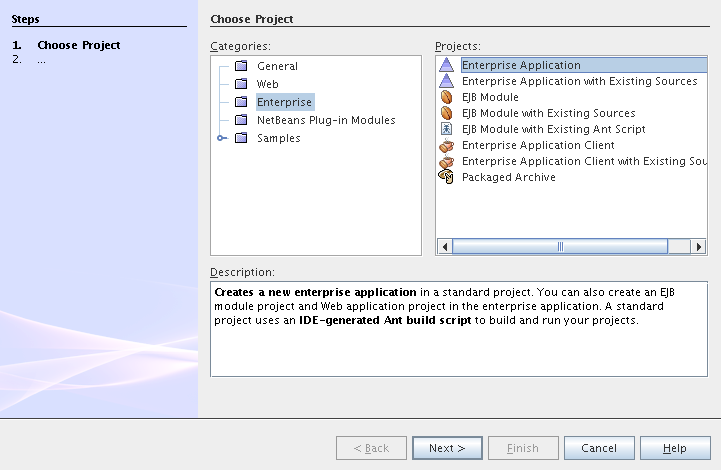This screenshot has height=470, width=721.
Task: Click the Enterprise Application Client icon
Action: (x=447, y=145)
